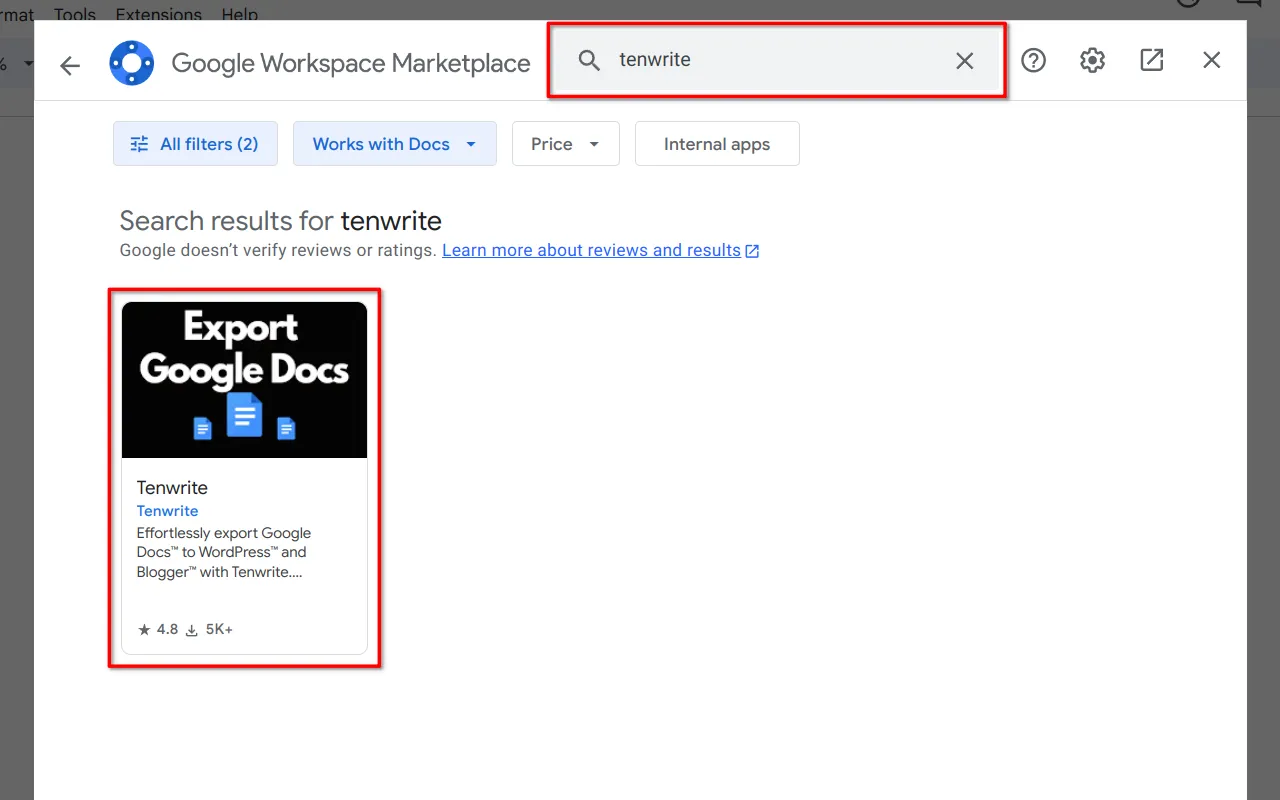Open the All filters (2) panel
The height and width of the screenshot is (800, 1280).
[195, 143]
